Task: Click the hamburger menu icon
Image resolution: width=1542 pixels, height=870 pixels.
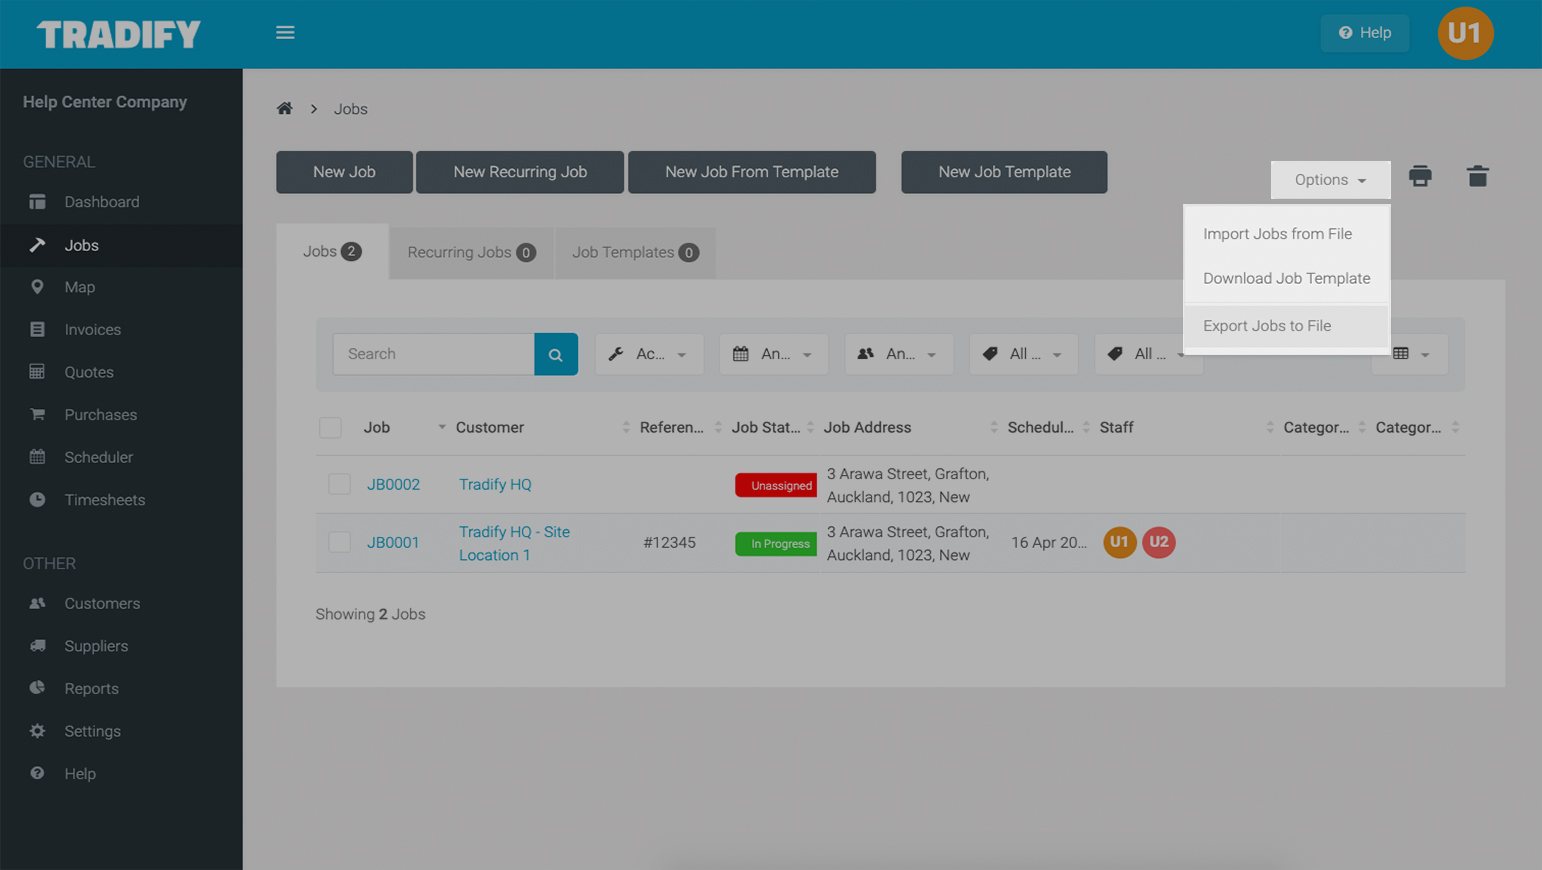Action: (285, 33)
